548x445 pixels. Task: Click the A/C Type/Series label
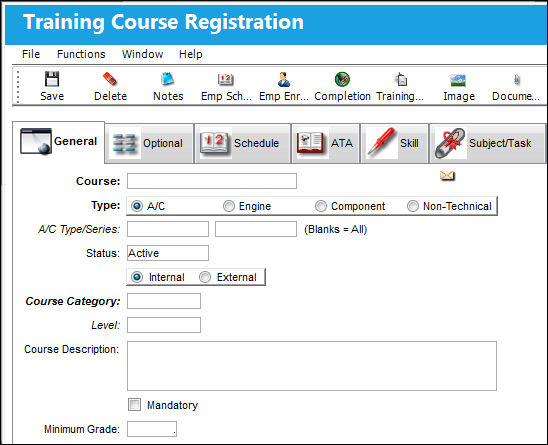click(x=79, y=229)
